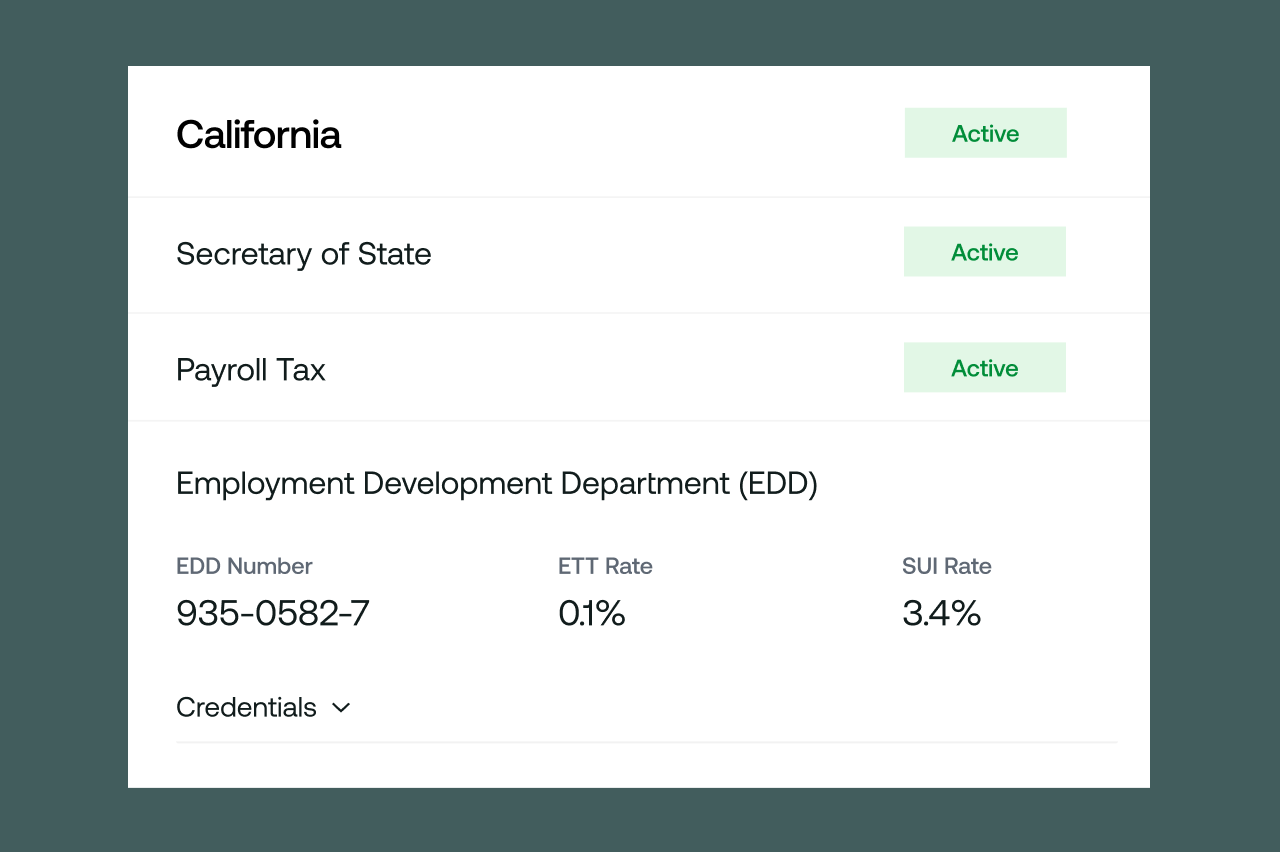The width and height of the screenshot is (1280, 852).
Task: Click the California state heading
Action: (x=258, y=134)
